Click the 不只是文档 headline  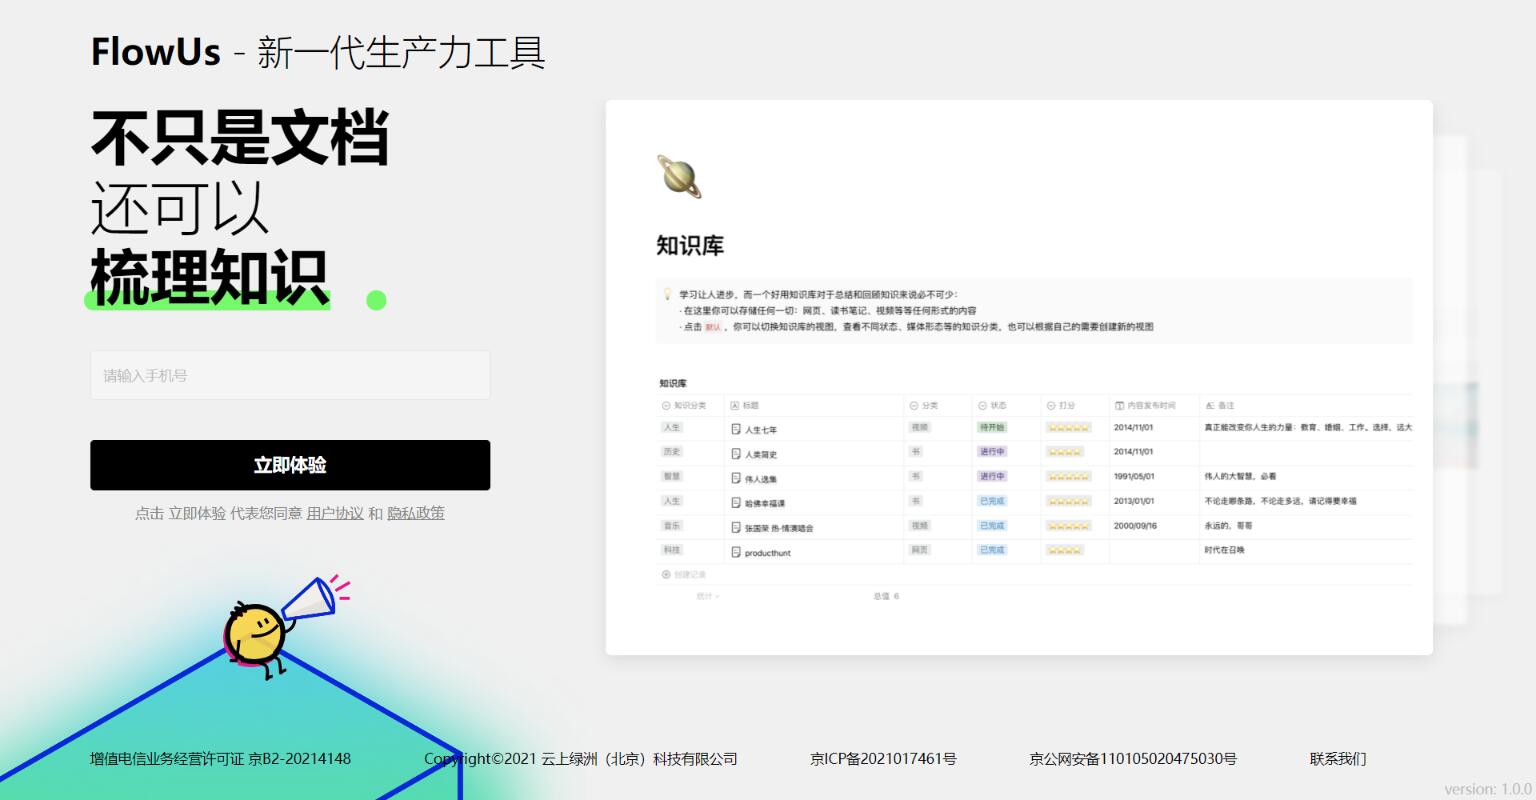tap(240, 136)
